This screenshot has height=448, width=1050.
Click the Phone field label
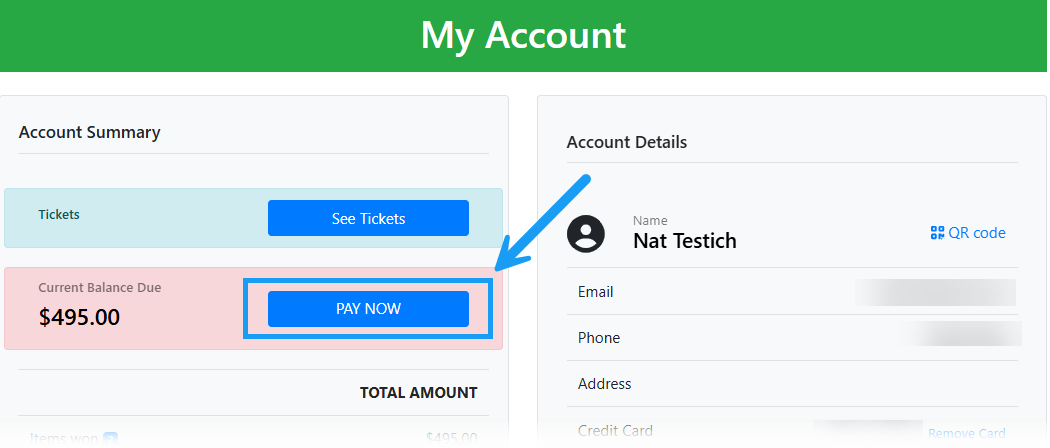click(x=599, y=338)
